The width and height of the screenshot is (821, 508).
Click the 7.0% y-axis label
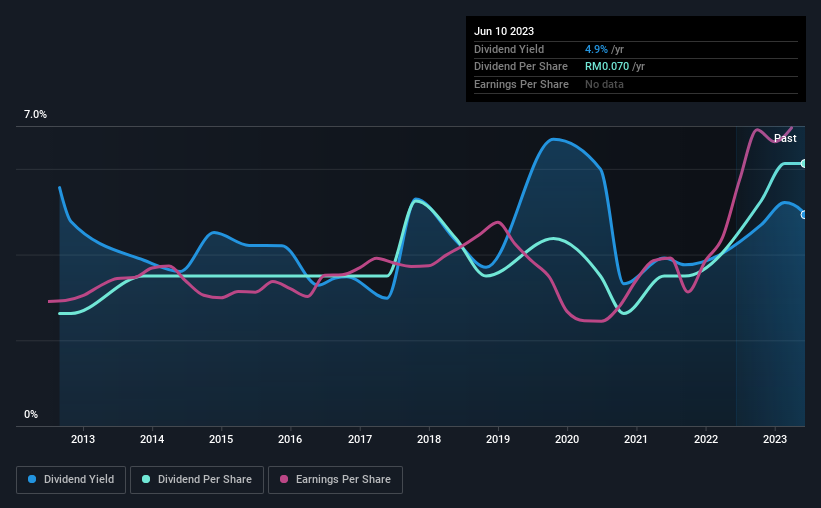coord(35,114)
